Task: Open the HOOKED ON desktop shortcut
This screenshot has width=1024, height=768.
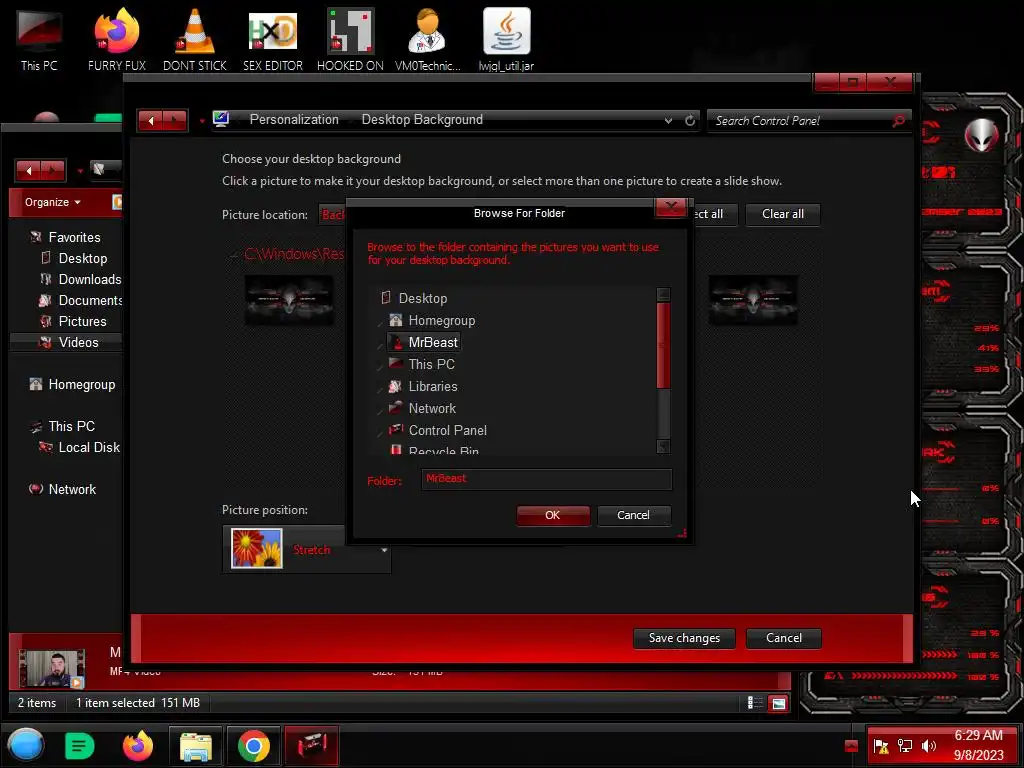Action: click(x=350, y=39)
